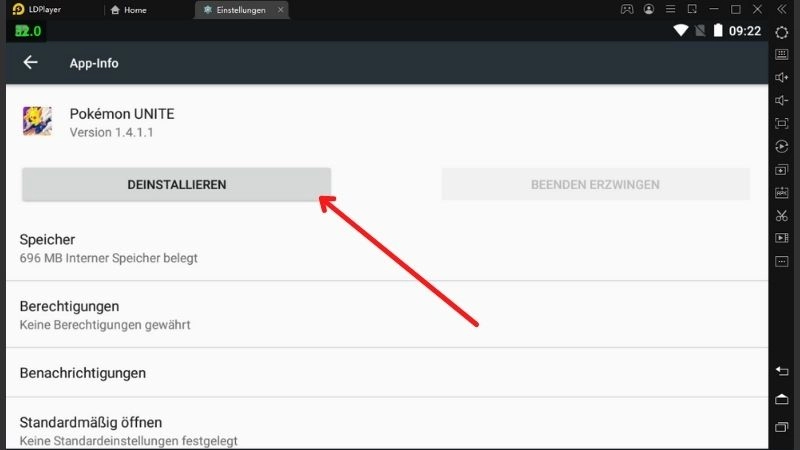Click the scissors screenshot icon
This screenshot has height=450, width=800.
(782, 215)
